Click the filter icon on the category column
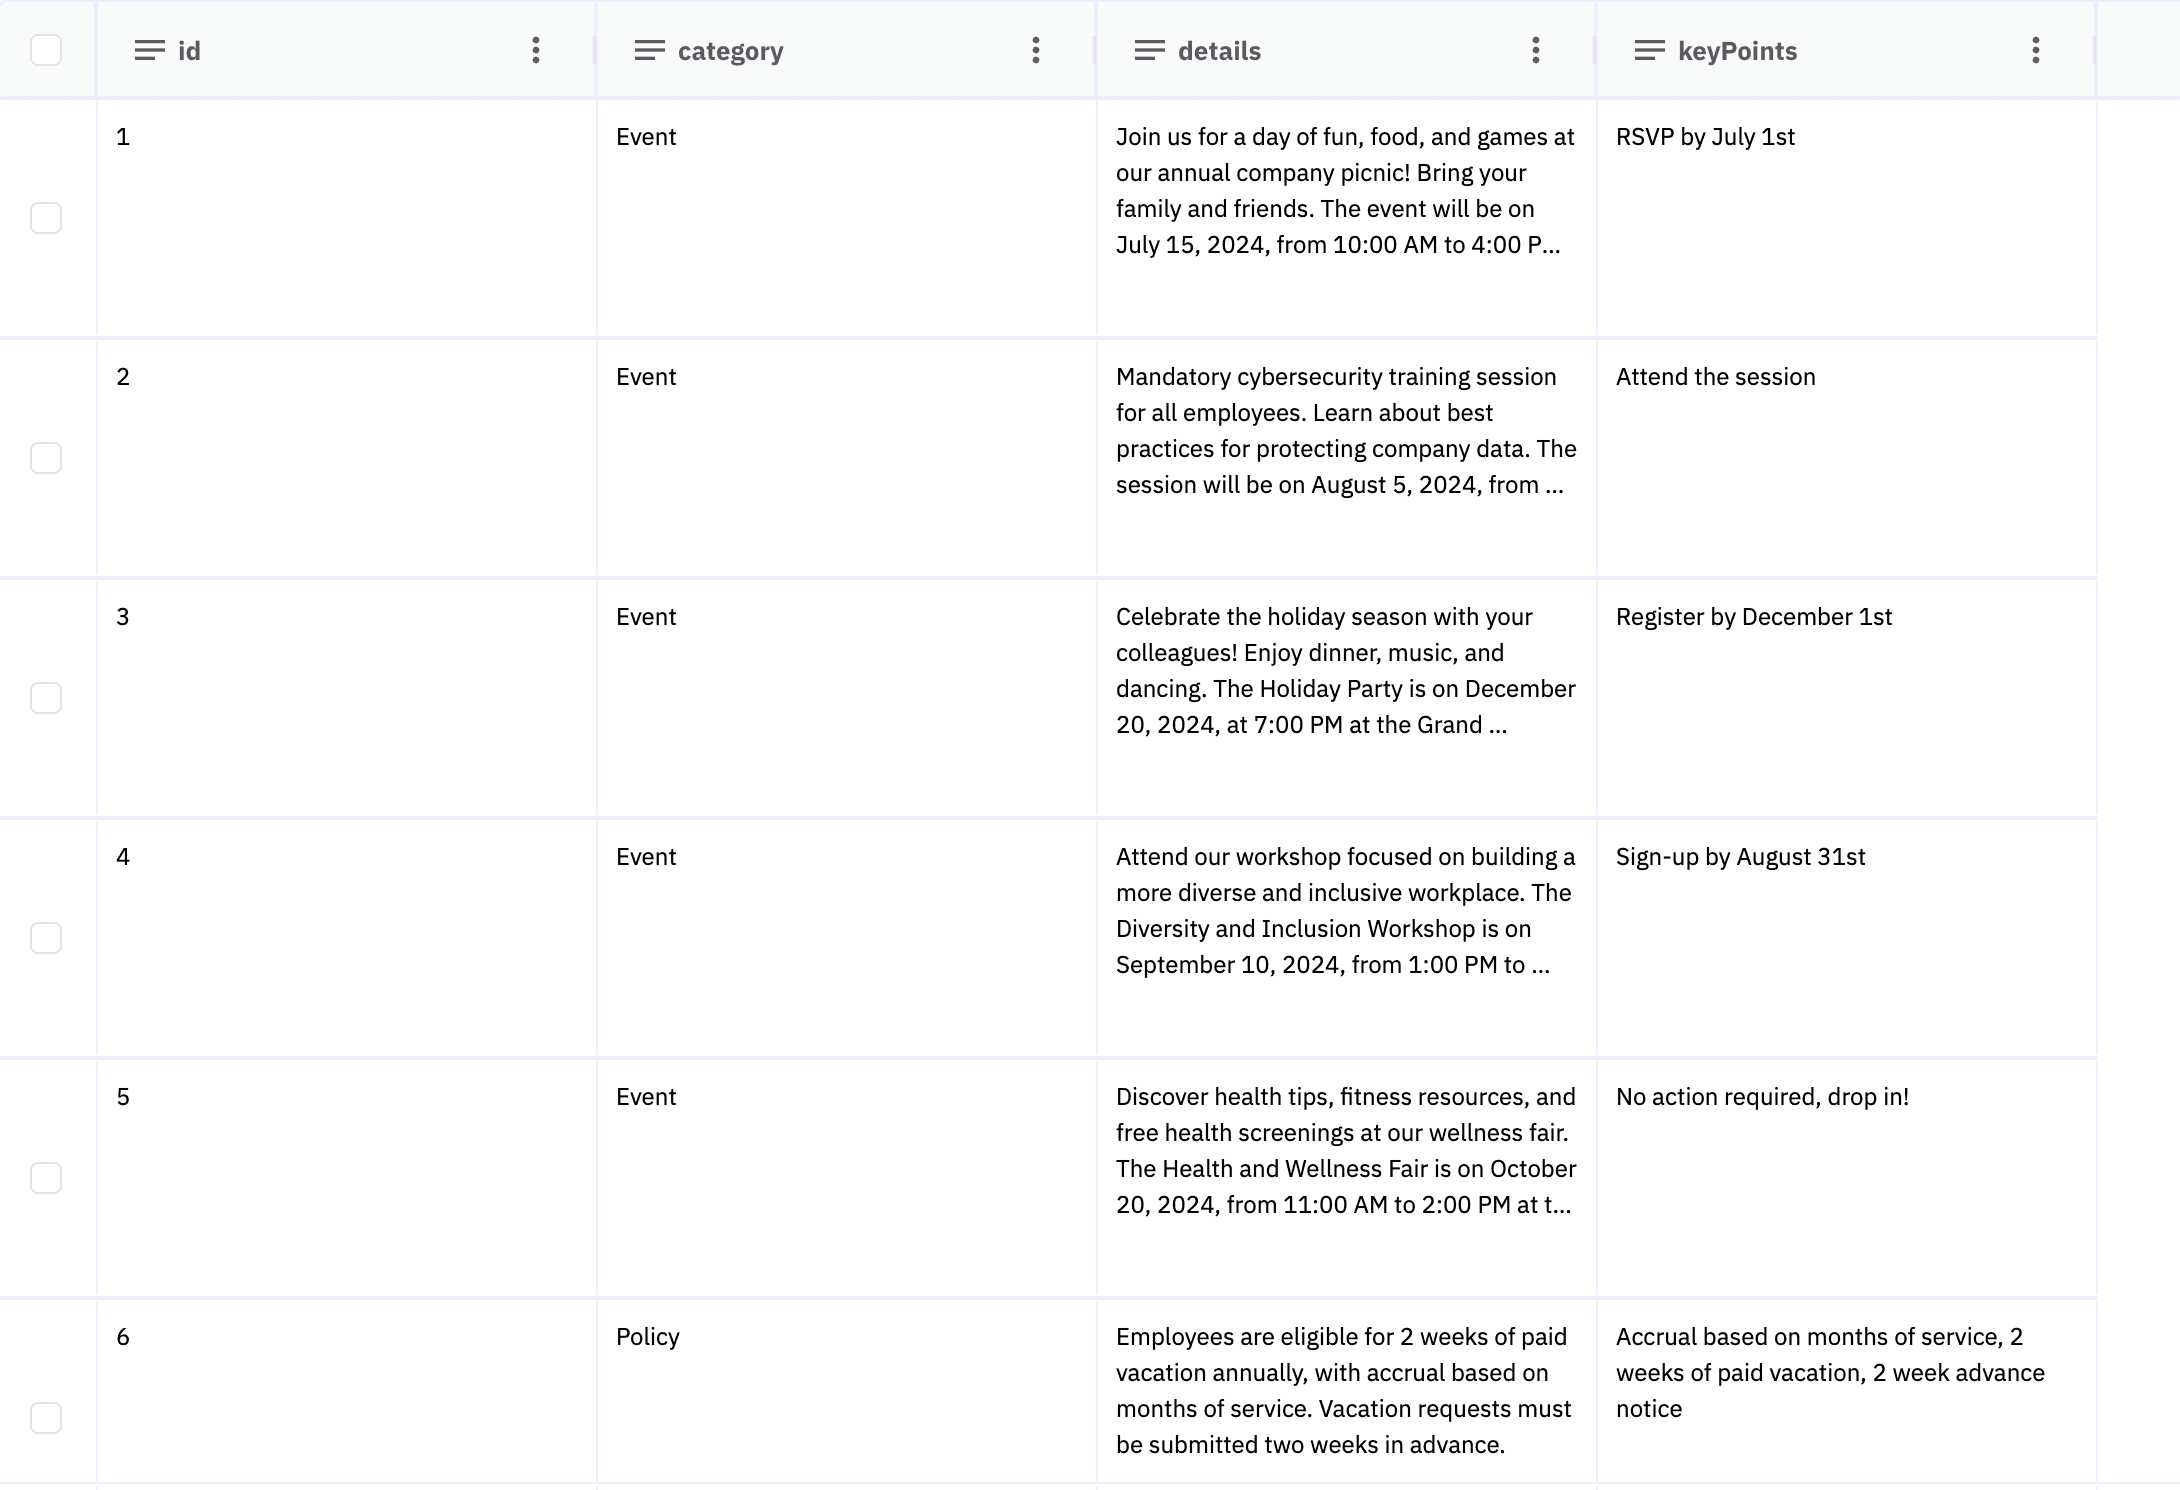 tap(649, 49)
